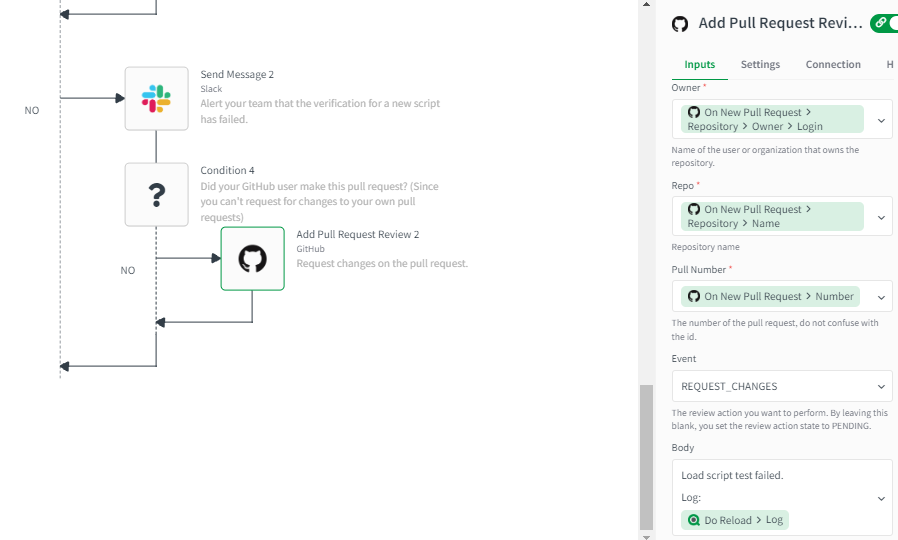Screen dimensions: 898x540
Task: Open the Connection tab
Action: (x=833, y=64)
